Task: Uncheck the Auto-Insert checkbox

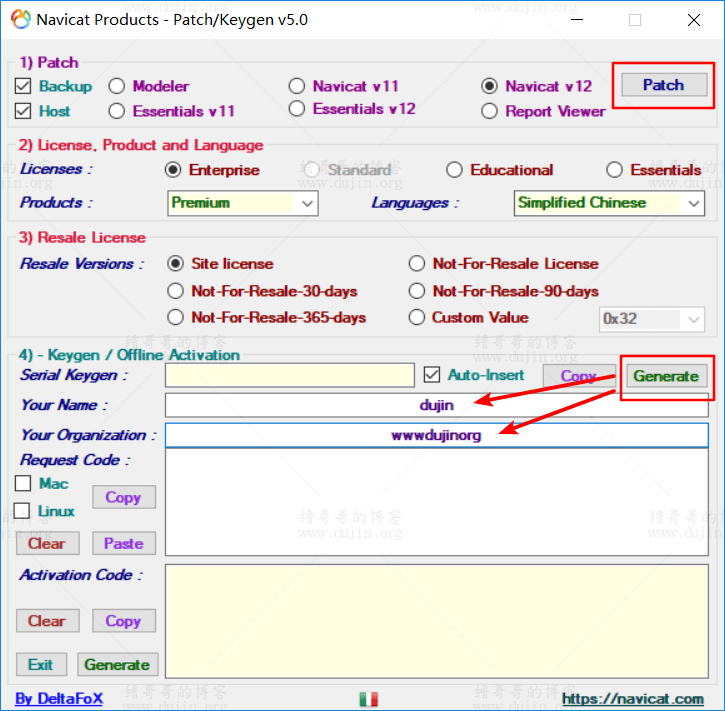Action: click(432, 375)
